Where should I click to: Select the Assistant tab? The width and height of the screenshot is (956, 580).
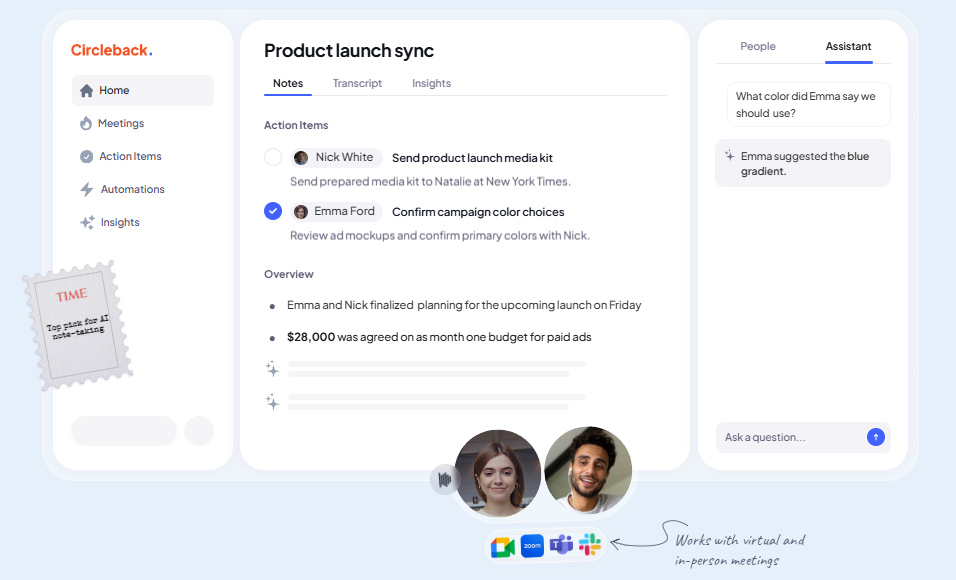tap(848, 46)
